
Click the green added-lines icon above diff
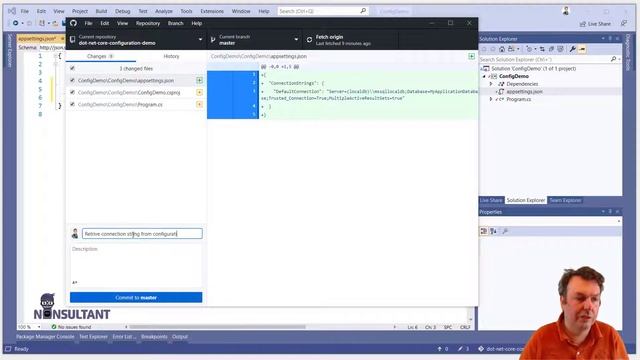click(x=471, y=56)
